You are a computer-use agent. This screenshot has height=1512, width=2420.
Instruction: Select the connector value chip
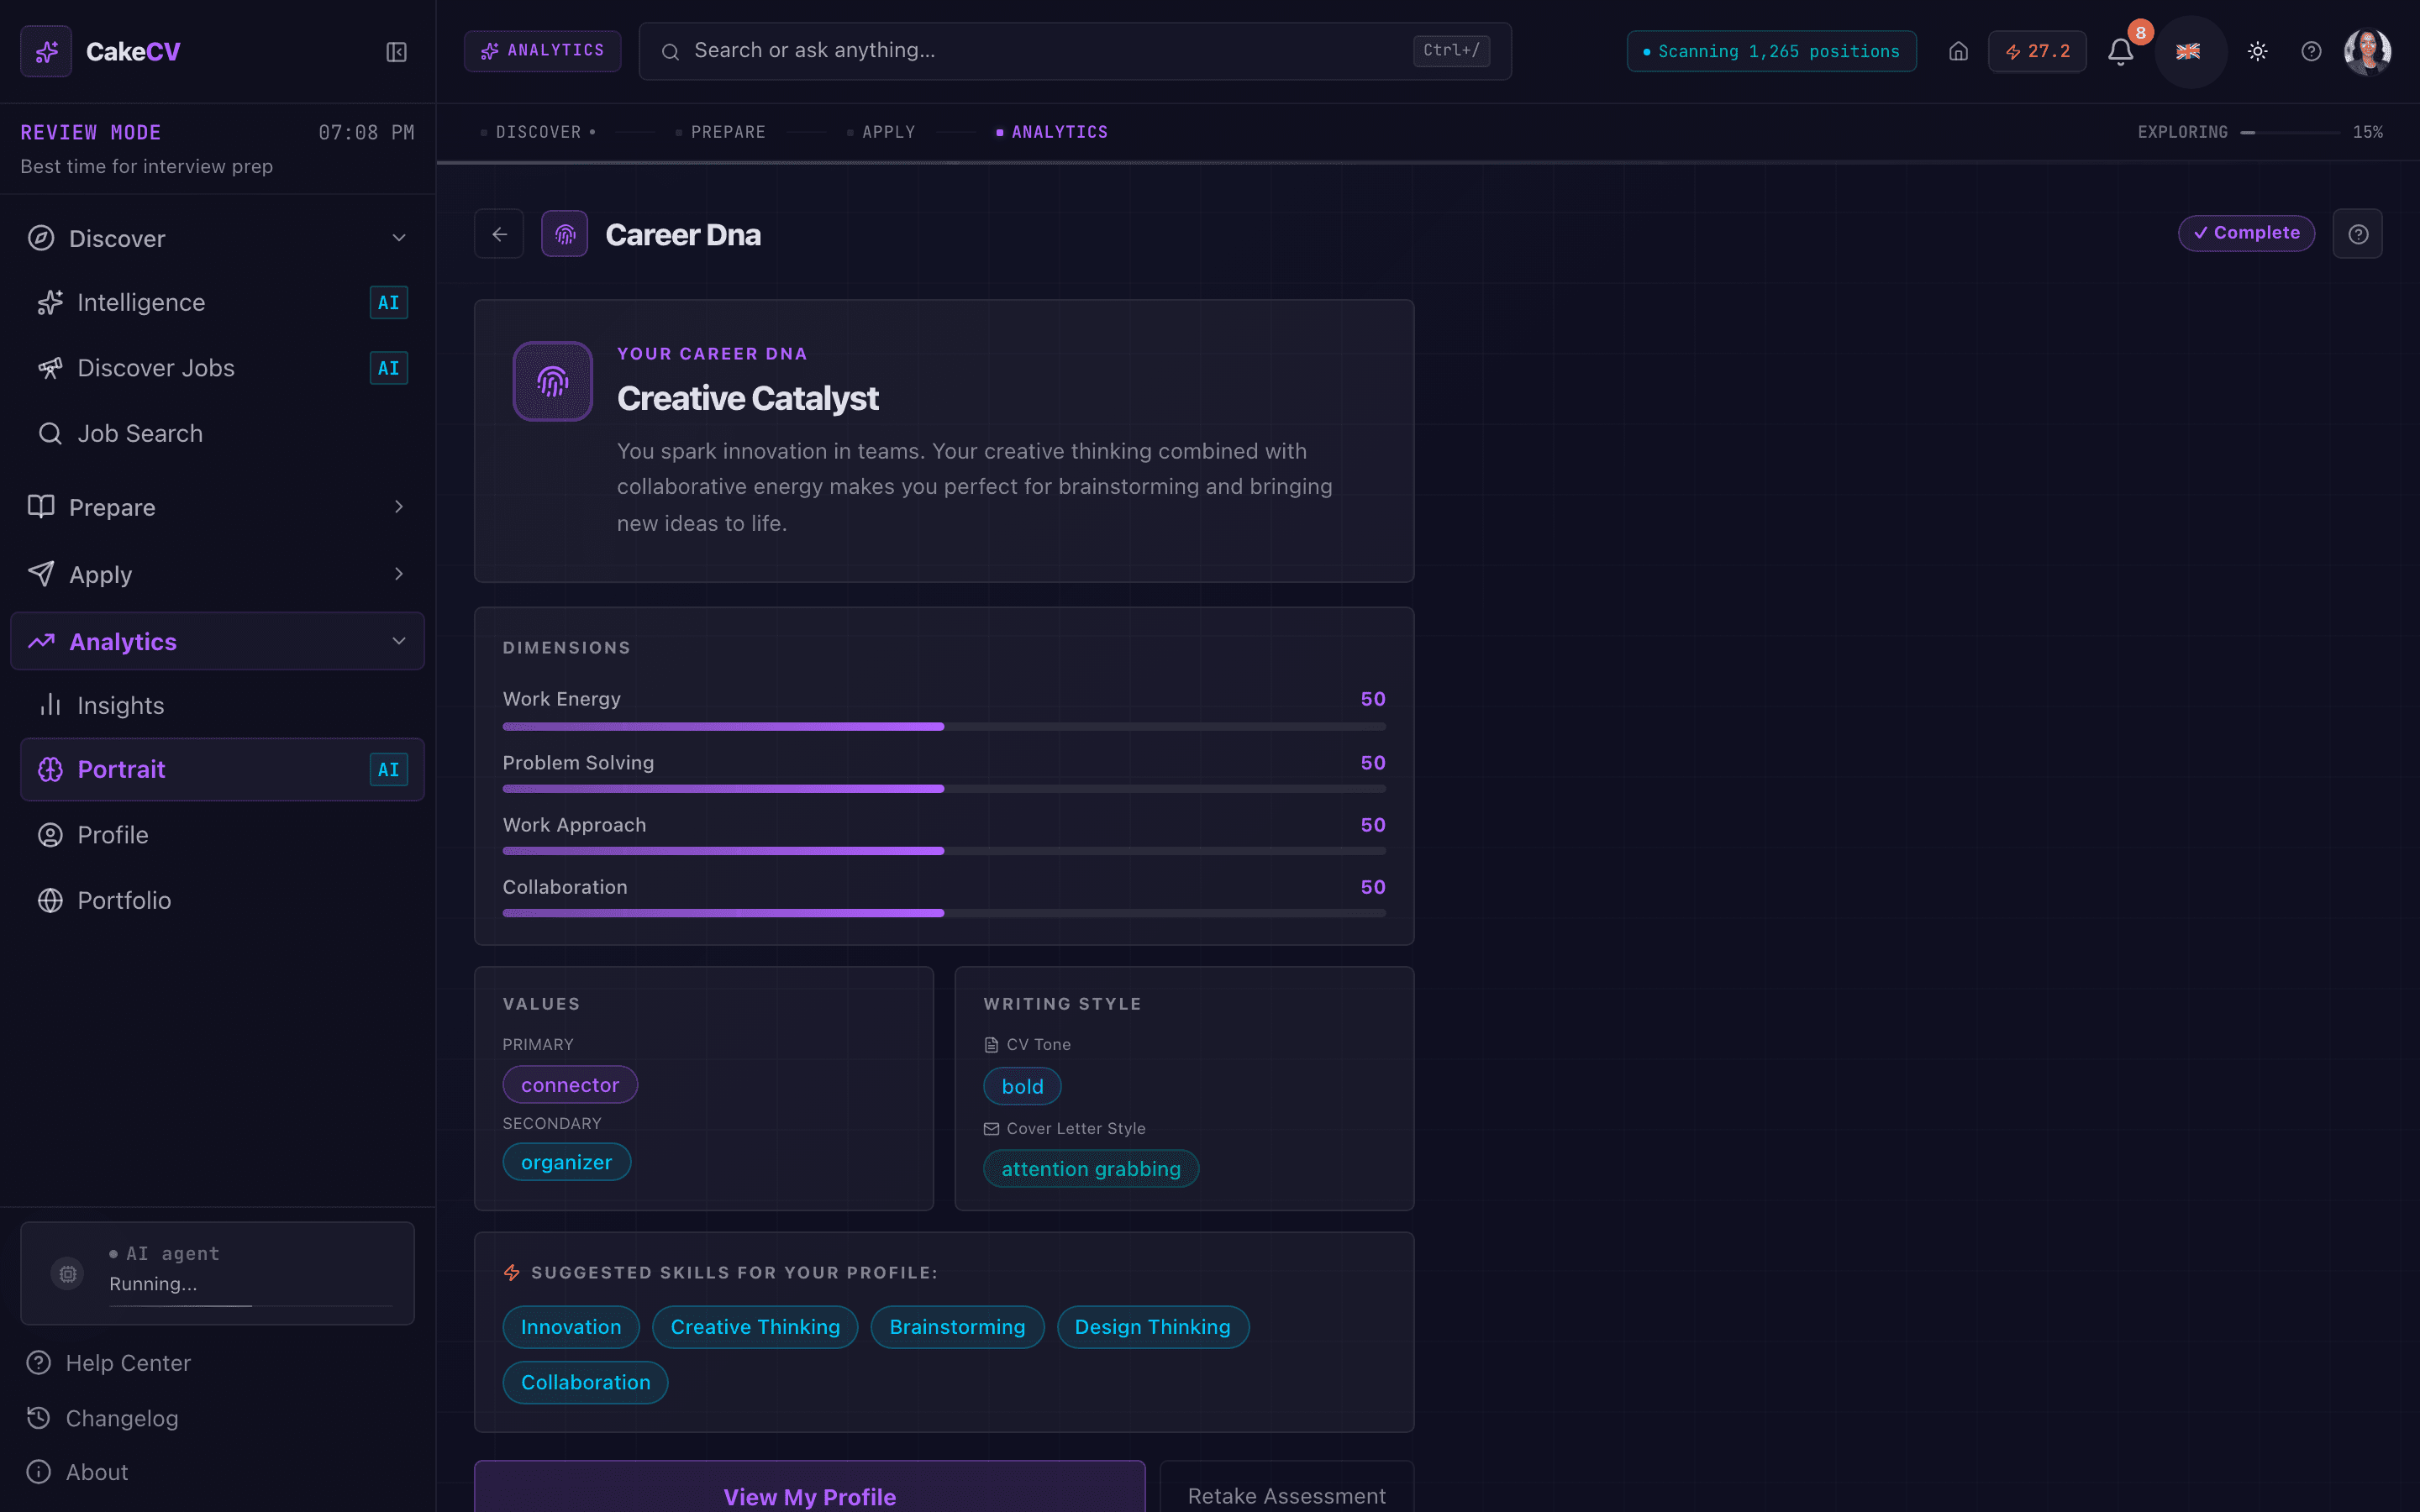570,1085
